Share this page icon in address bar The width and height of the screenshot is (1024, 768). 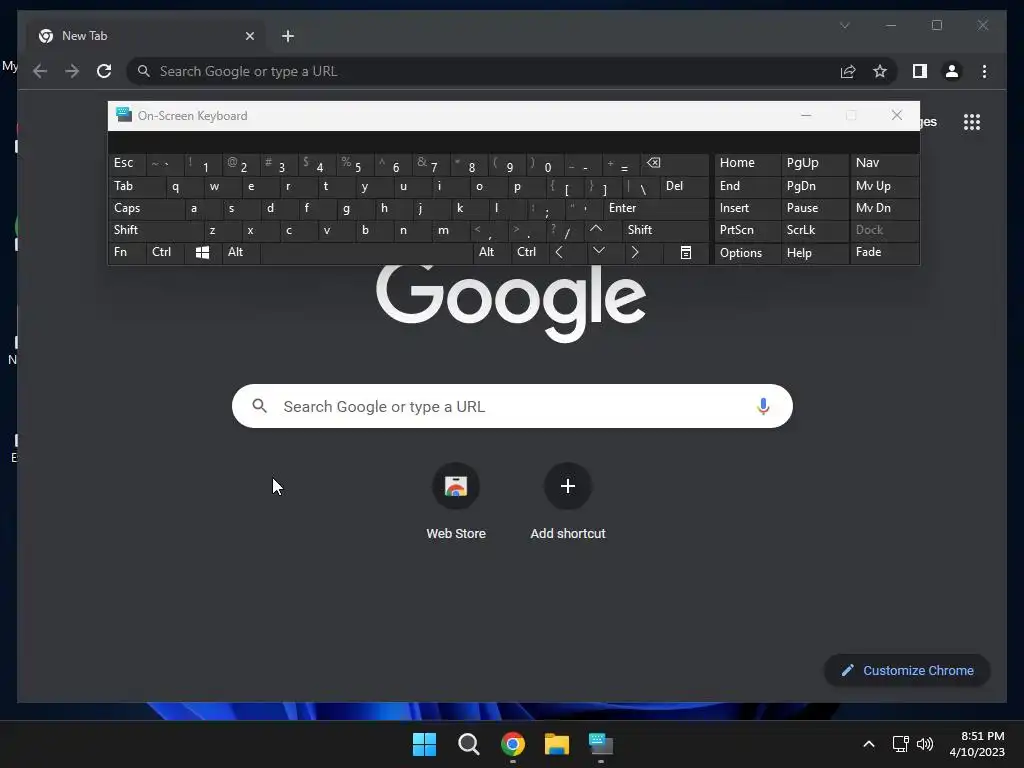point(848,71)
